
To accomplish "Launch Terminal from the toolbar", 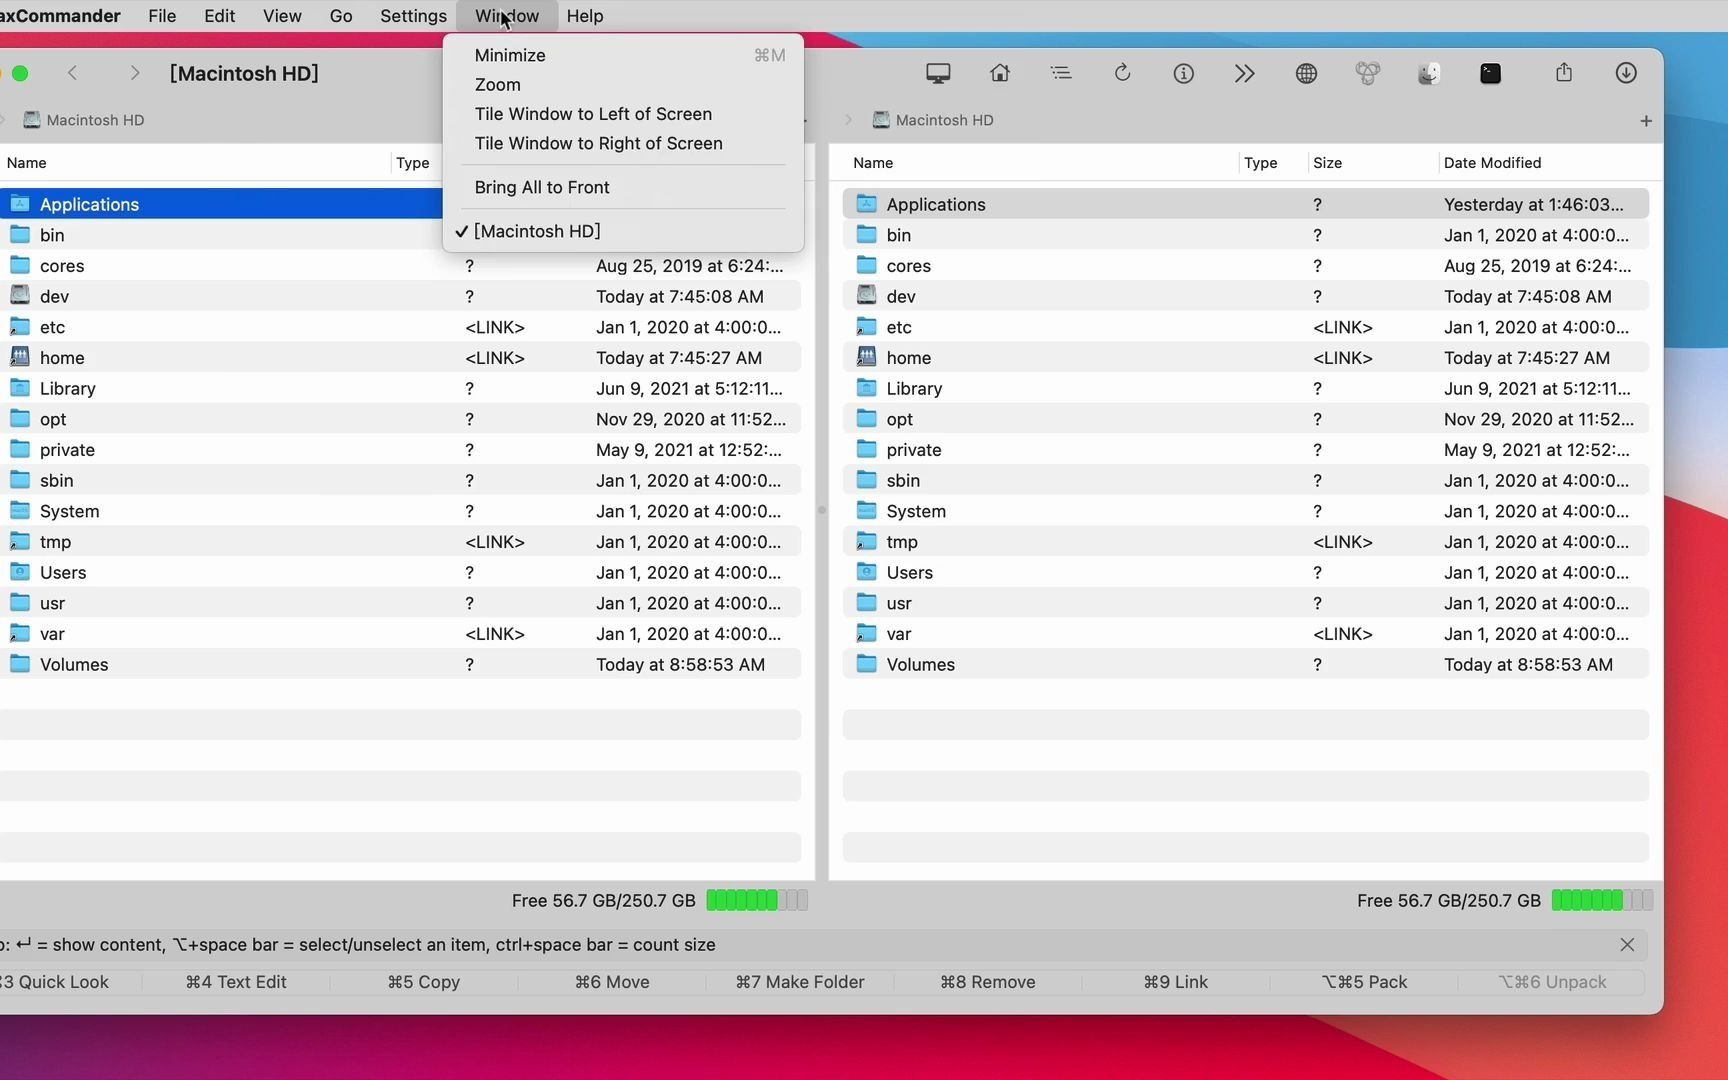I will pos(1490,73).
